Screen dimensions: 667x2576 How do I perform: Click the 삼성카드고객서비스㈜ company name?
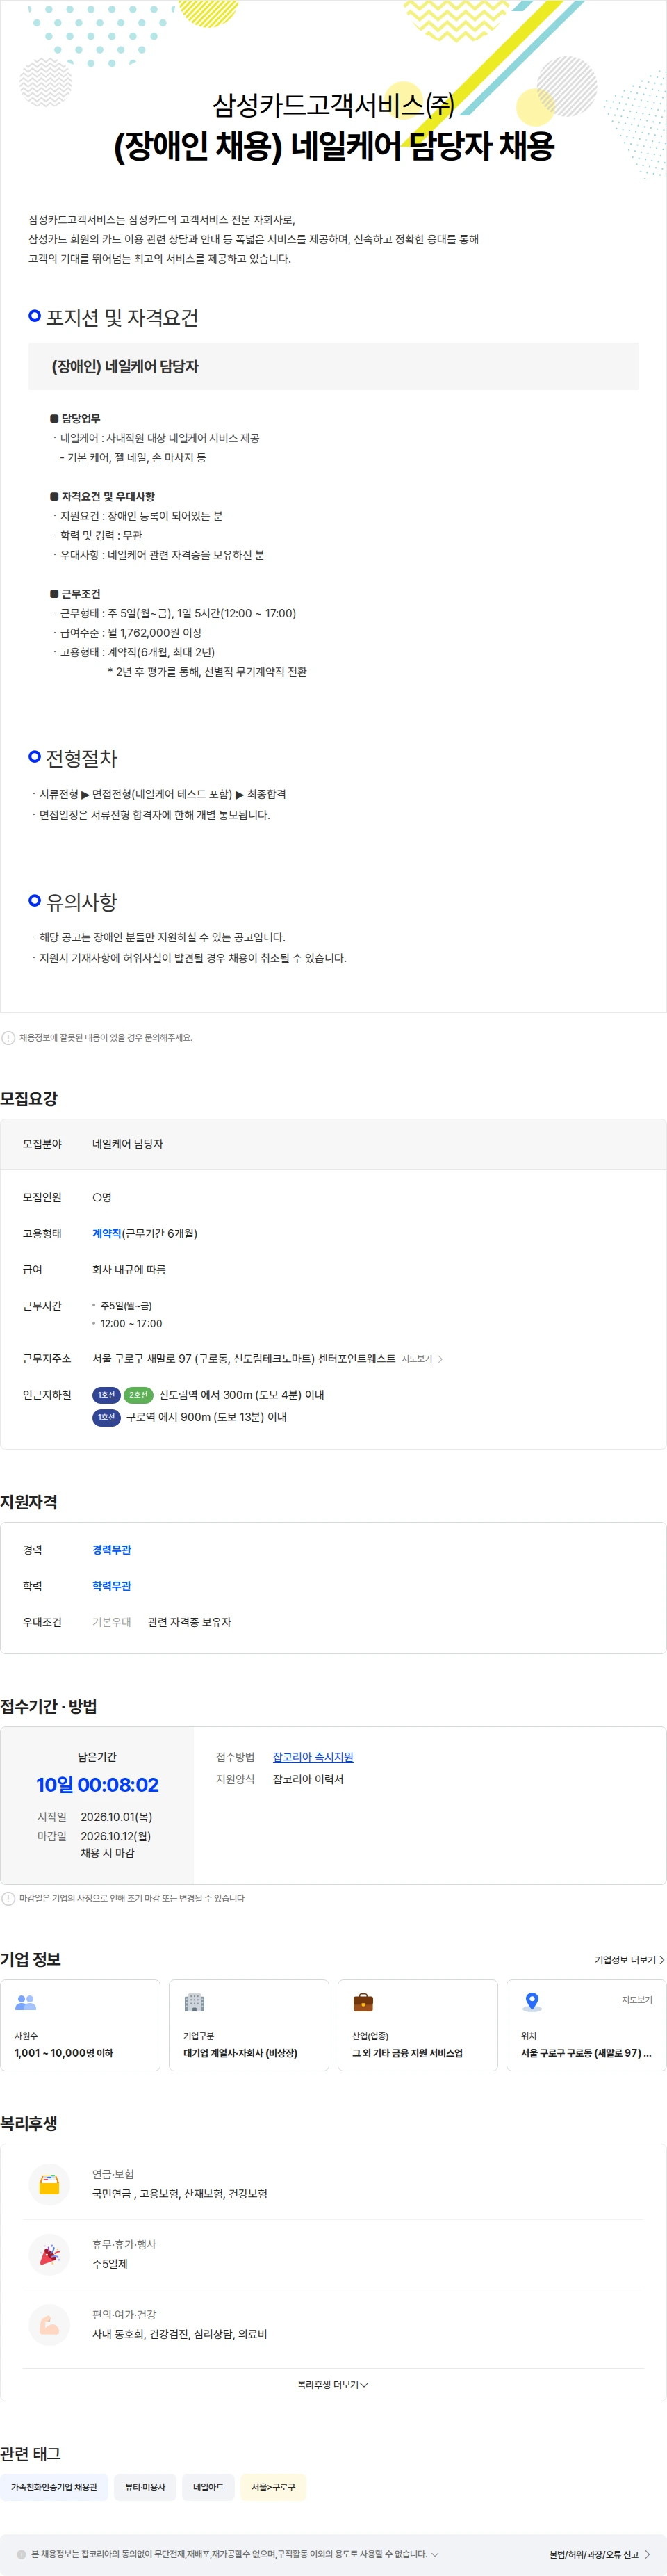tap(333, 104)
